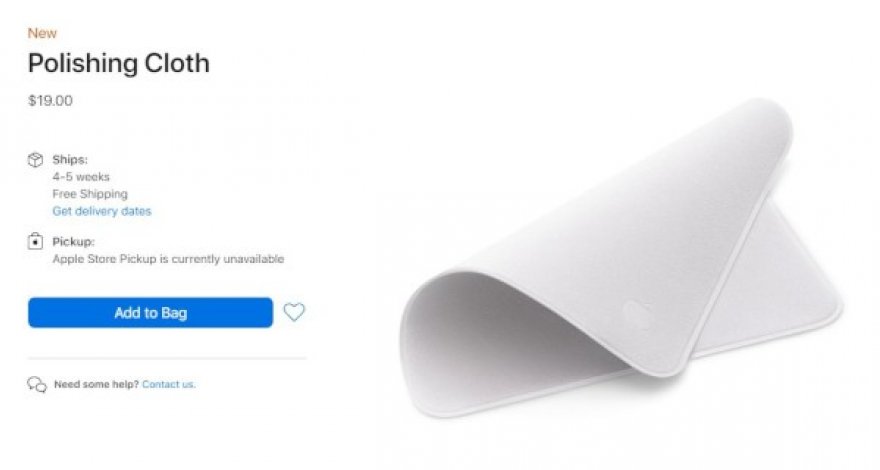Click the chat bubbles help icon

(x=37, y=385)
